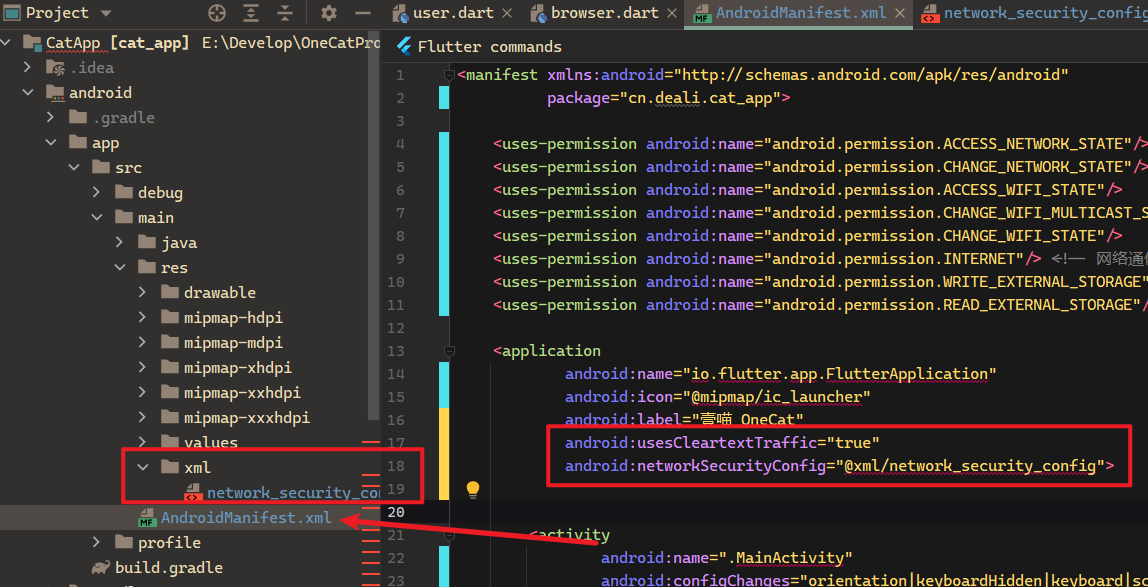The height and width of the screenshot is (587, 1148).
Task: Click the FlutterApplication name attribute line
Action: click(780, 374)
